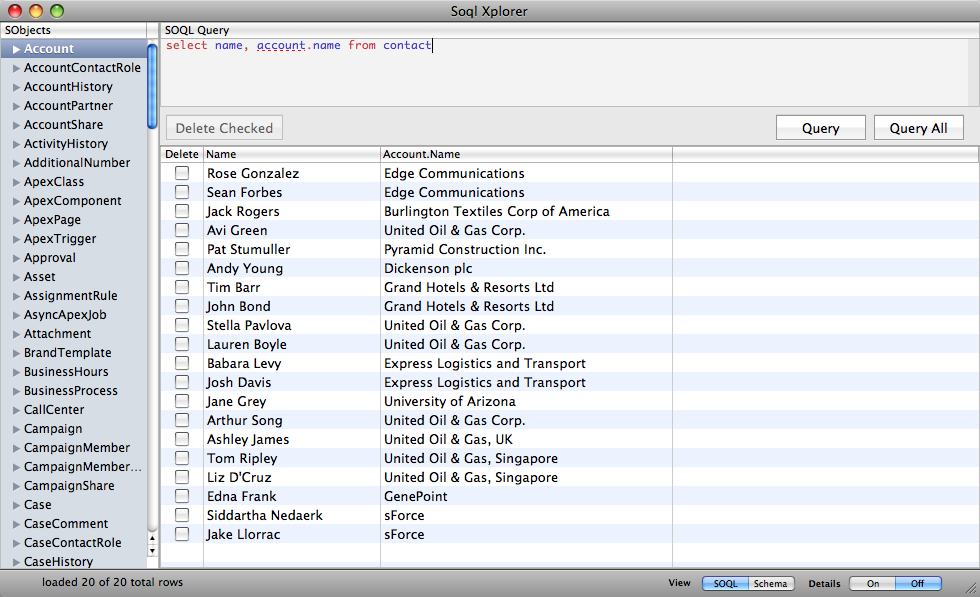The width and height of the screenshot is (980, 597).
Task: Click the window's green zoom button
Action: [57, 11]
